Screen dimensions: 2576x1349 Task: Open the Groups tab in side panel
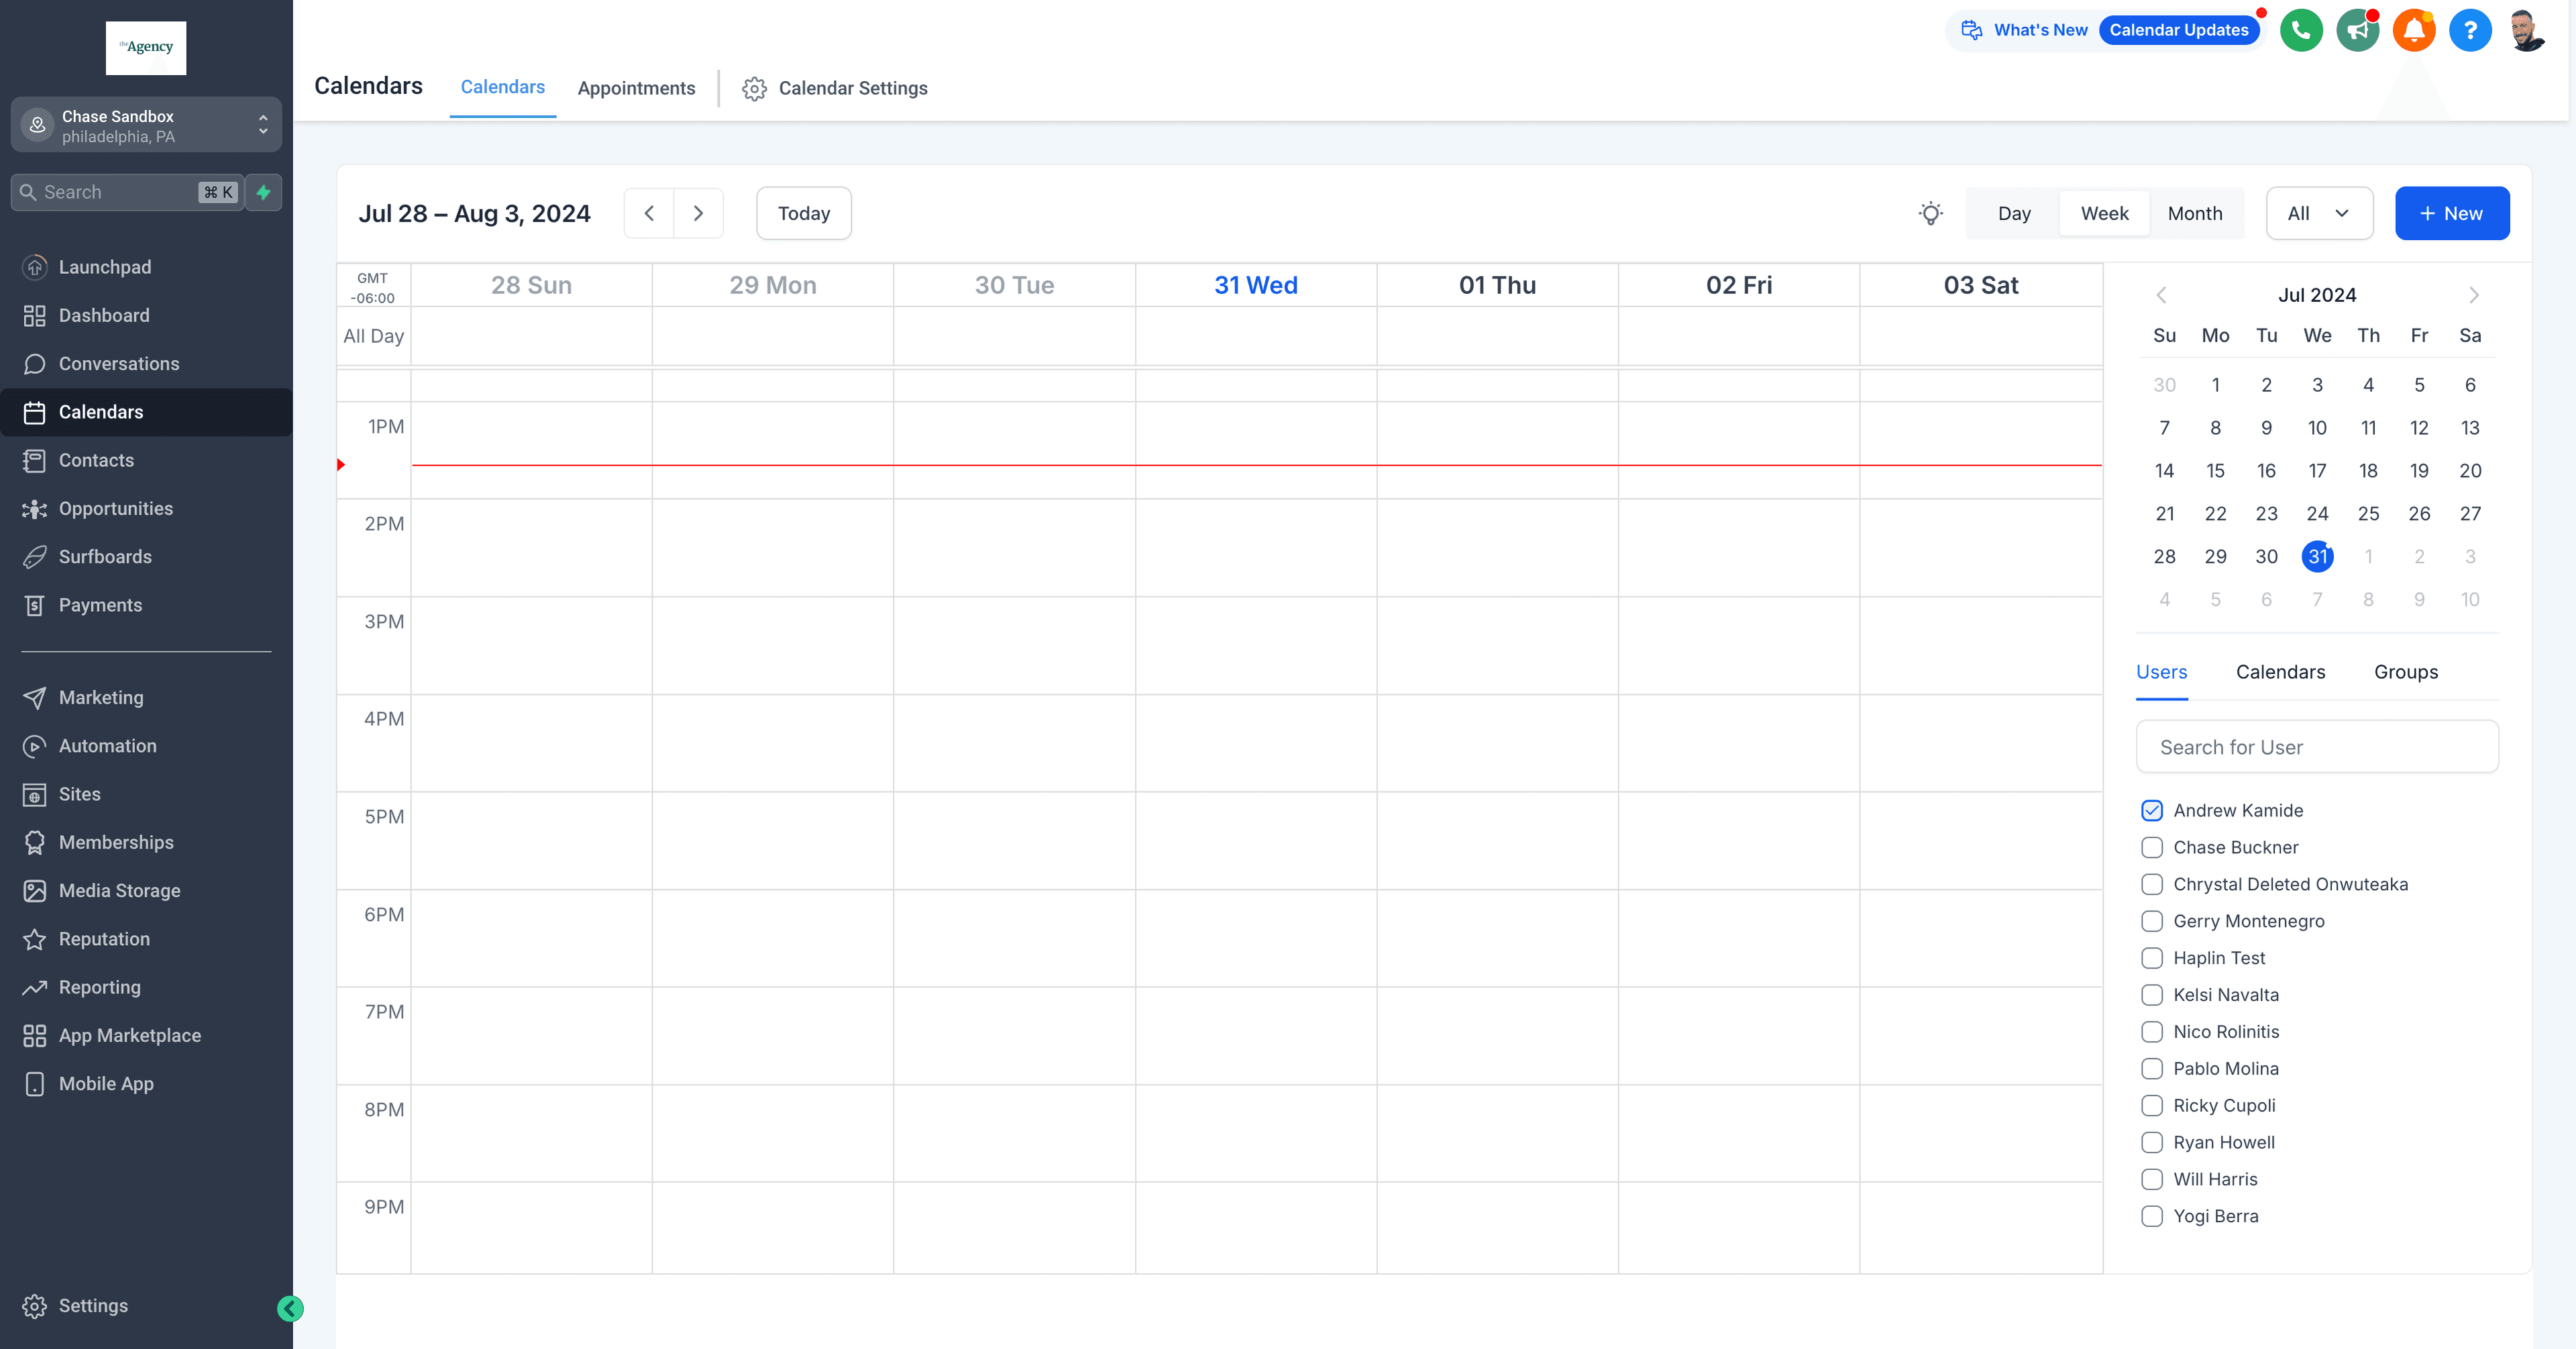(x=2406, y=672)
